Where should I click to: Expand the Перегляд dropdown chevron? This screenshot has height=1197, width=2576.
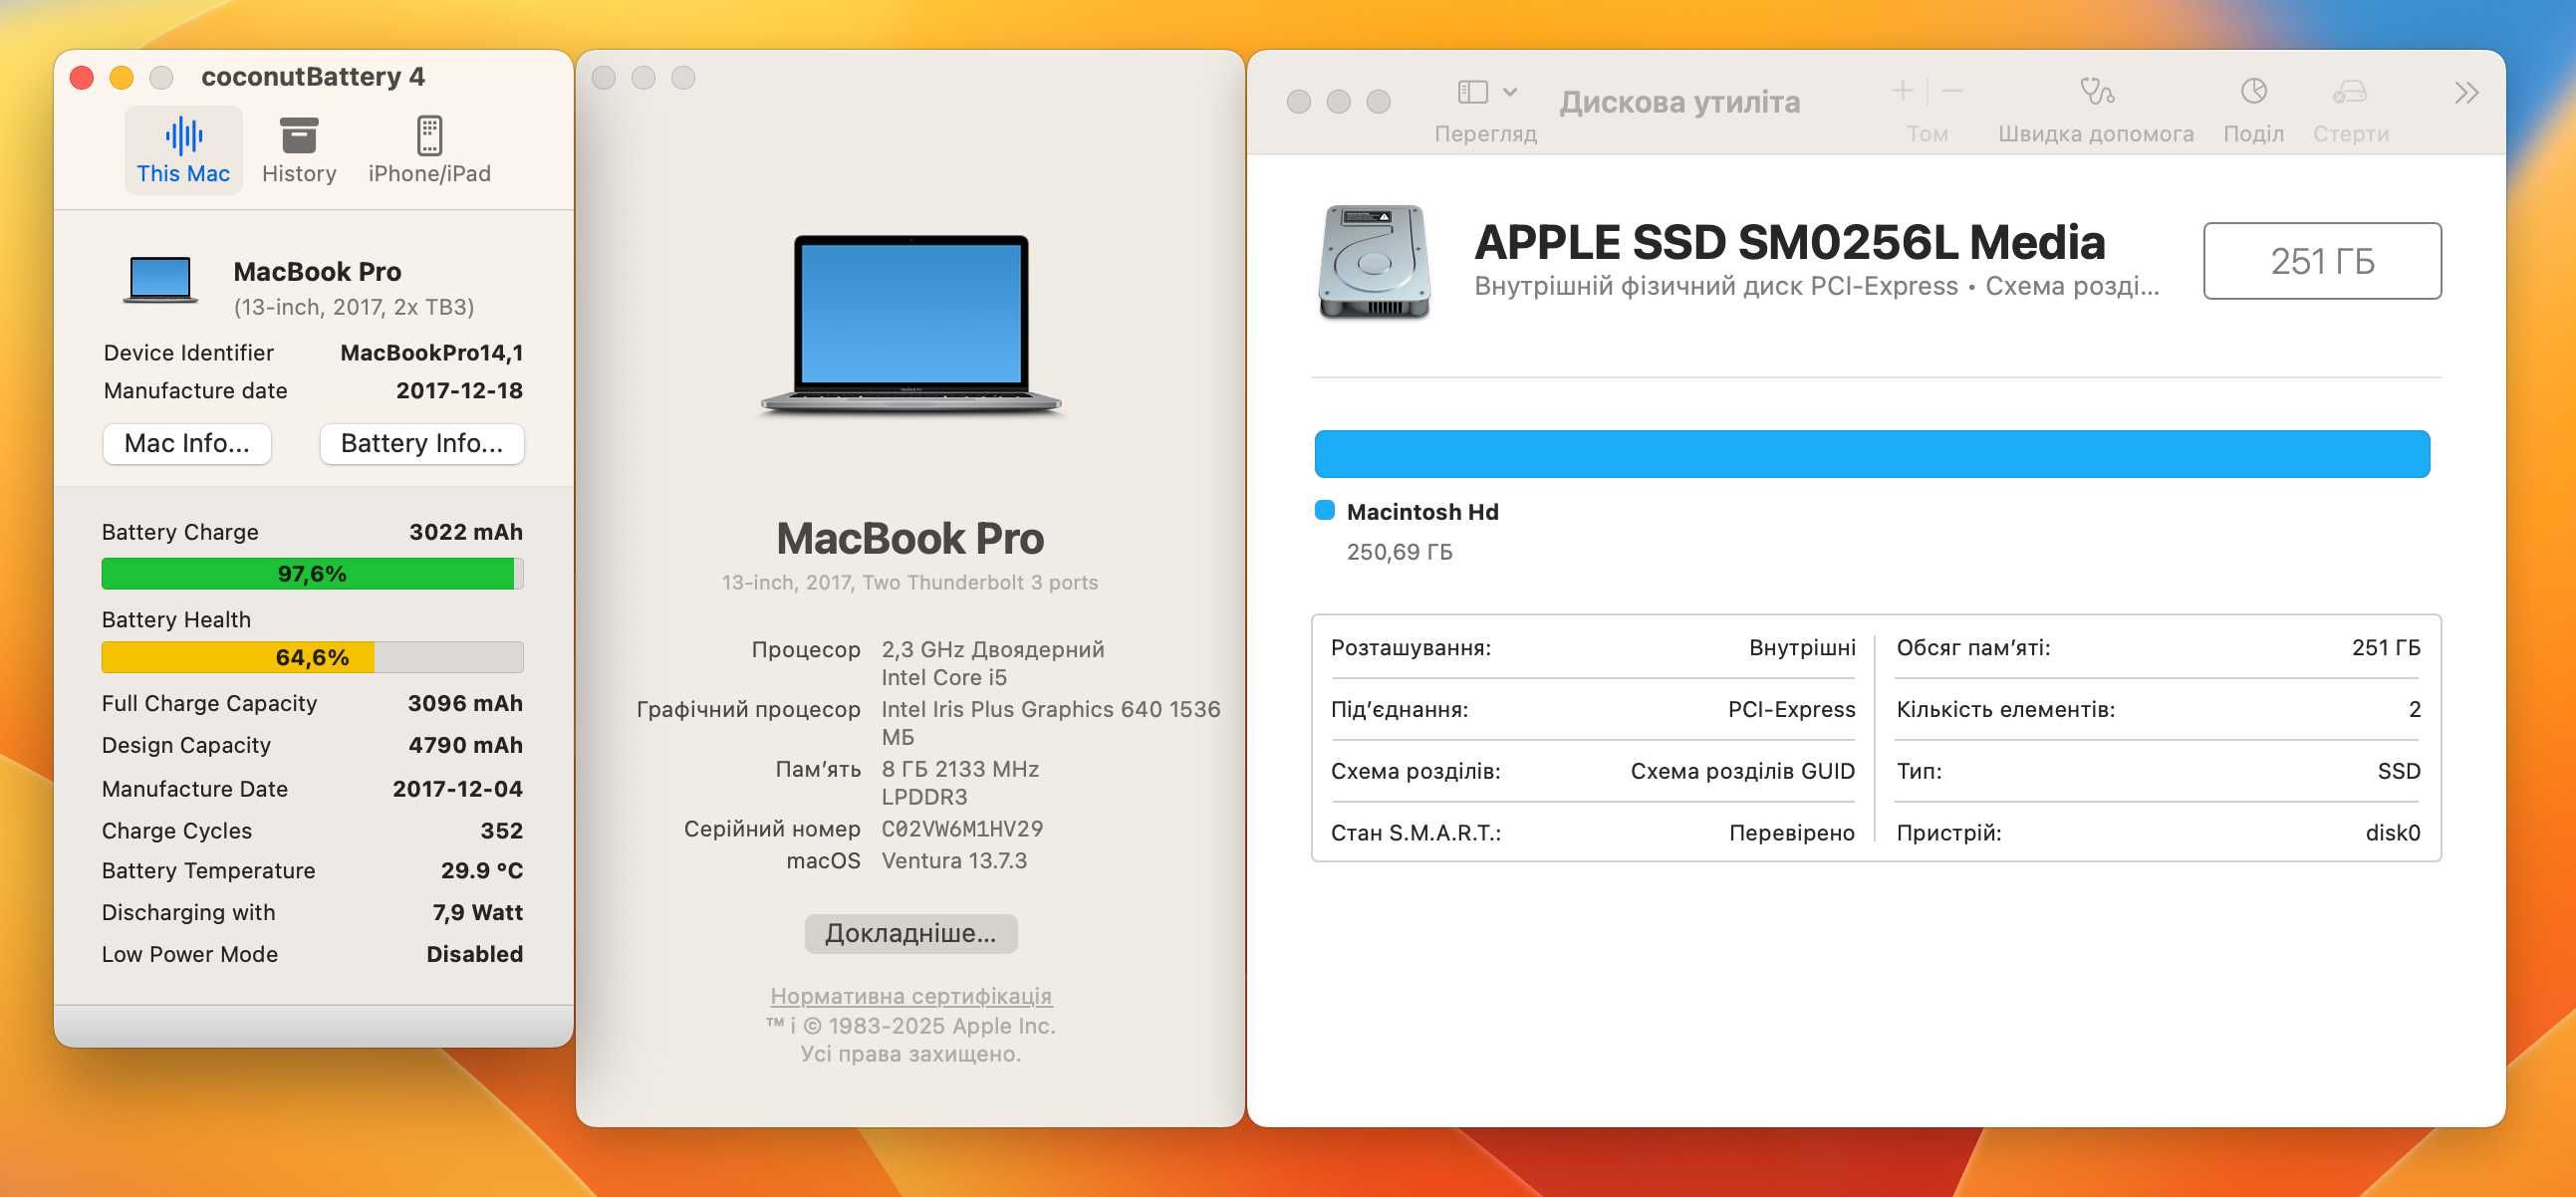pyautogui.click(x=1510, y=92)
